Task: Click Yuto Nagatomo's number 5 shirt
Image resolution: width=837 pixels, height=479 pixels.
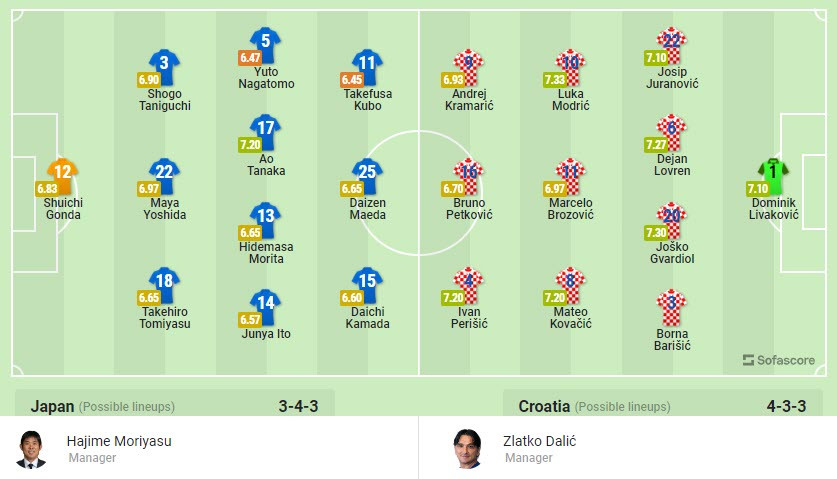Action: tap(265, 45)
